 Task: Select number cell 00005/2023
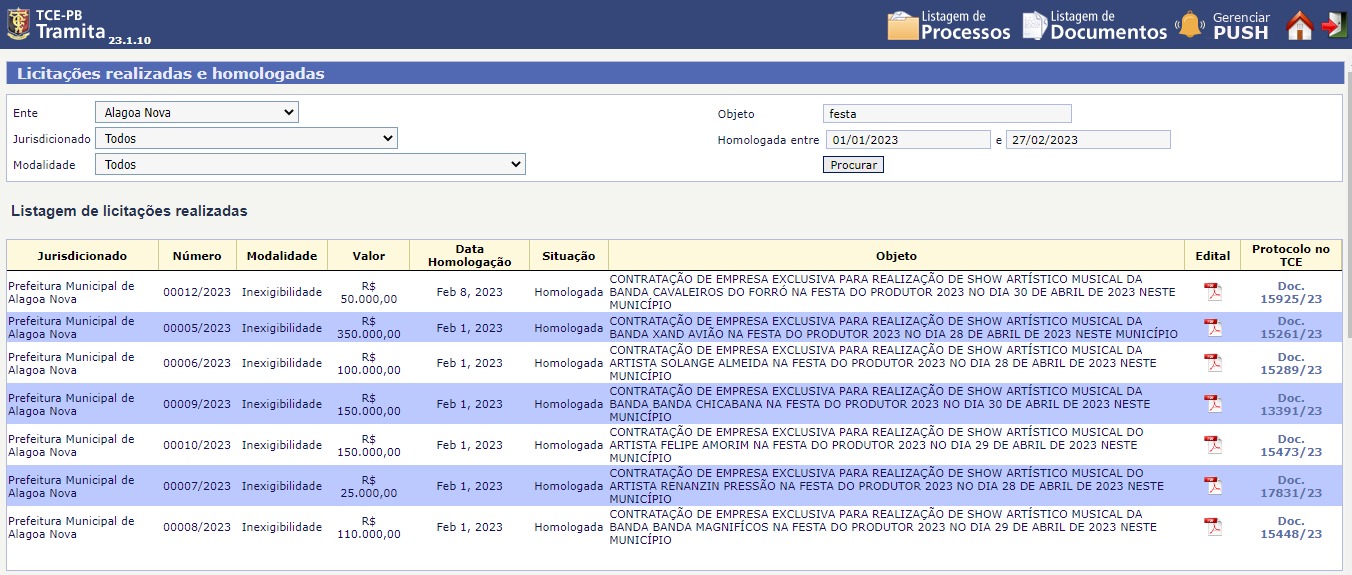(x=197, y=328)
